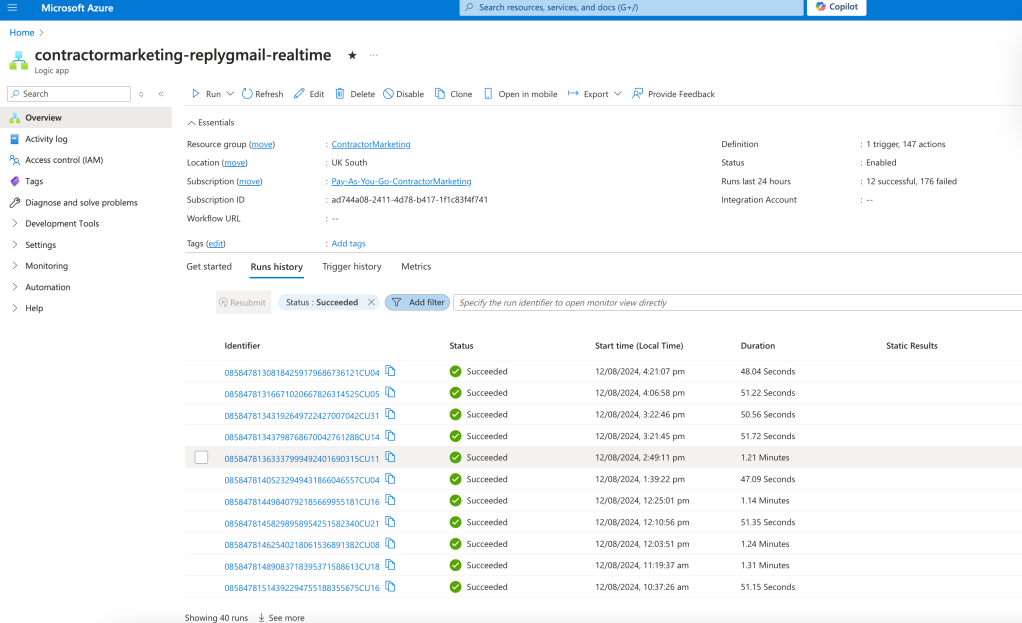The image size is (1022, 623).
Task: Open Tags in the sidebar
Action: click(34, 181)
